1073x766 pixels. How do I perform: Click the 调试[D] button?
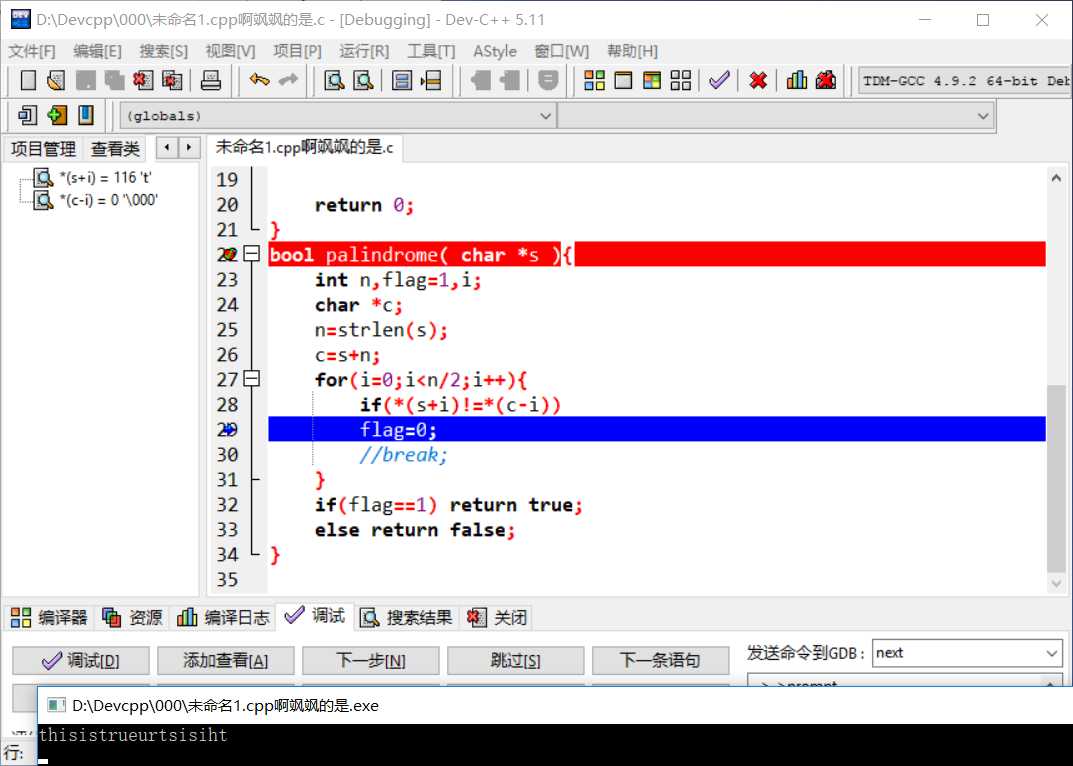(81, 661)
